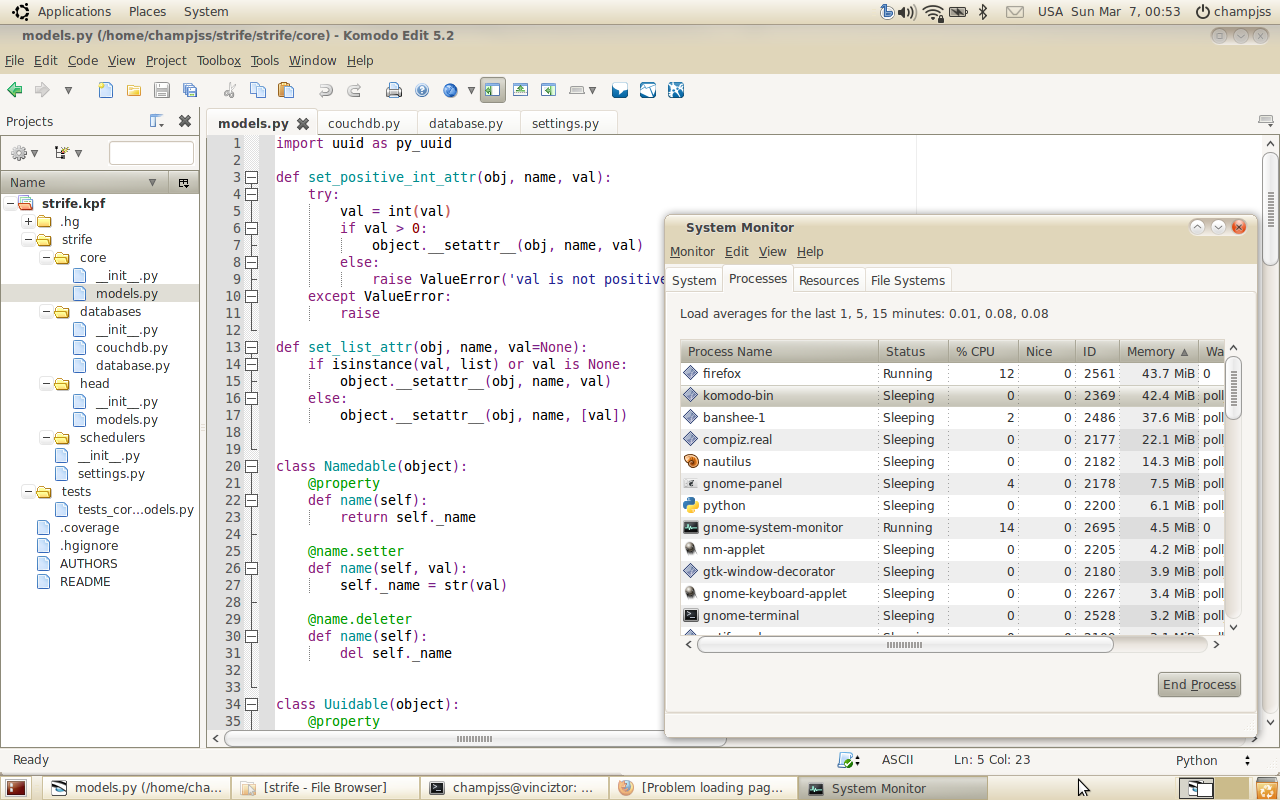Collapse code fold at line 20
The width and height of the screenshot is (1280, 800).
coord(252,467)
